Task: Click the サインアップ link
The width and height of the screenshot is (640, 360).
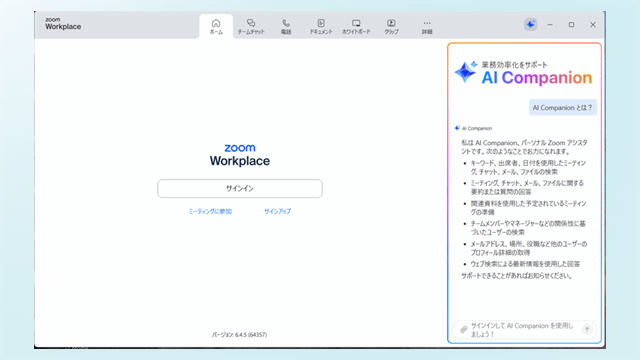Action: [278, 211]
